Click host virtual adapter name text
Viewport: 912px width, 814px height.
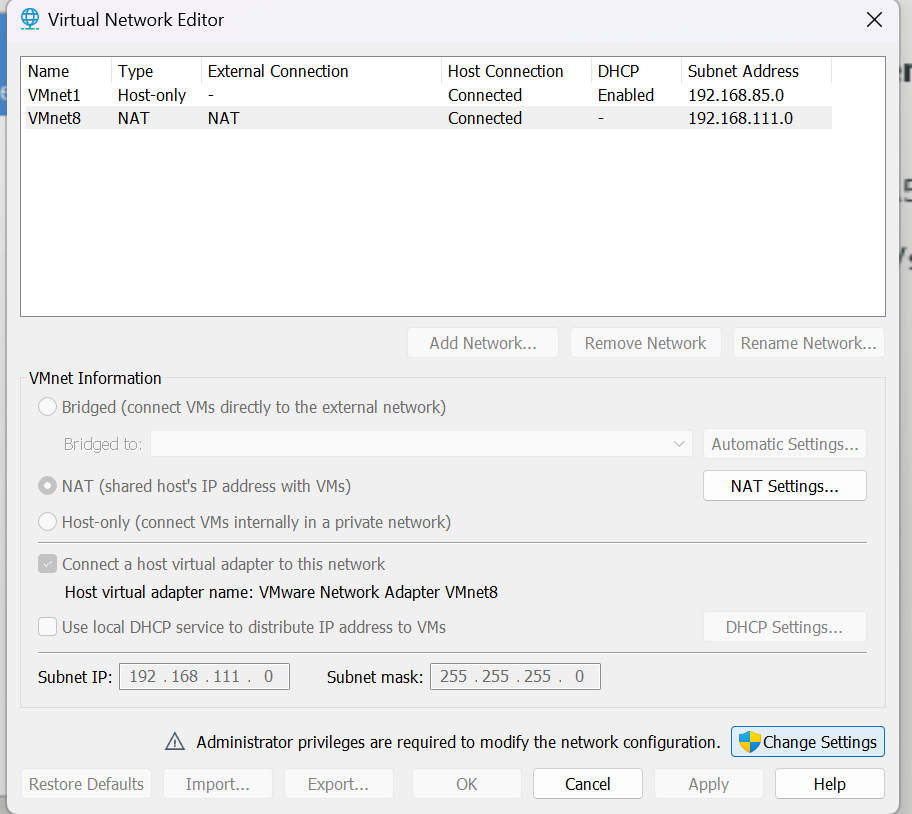tap(281, 592)
